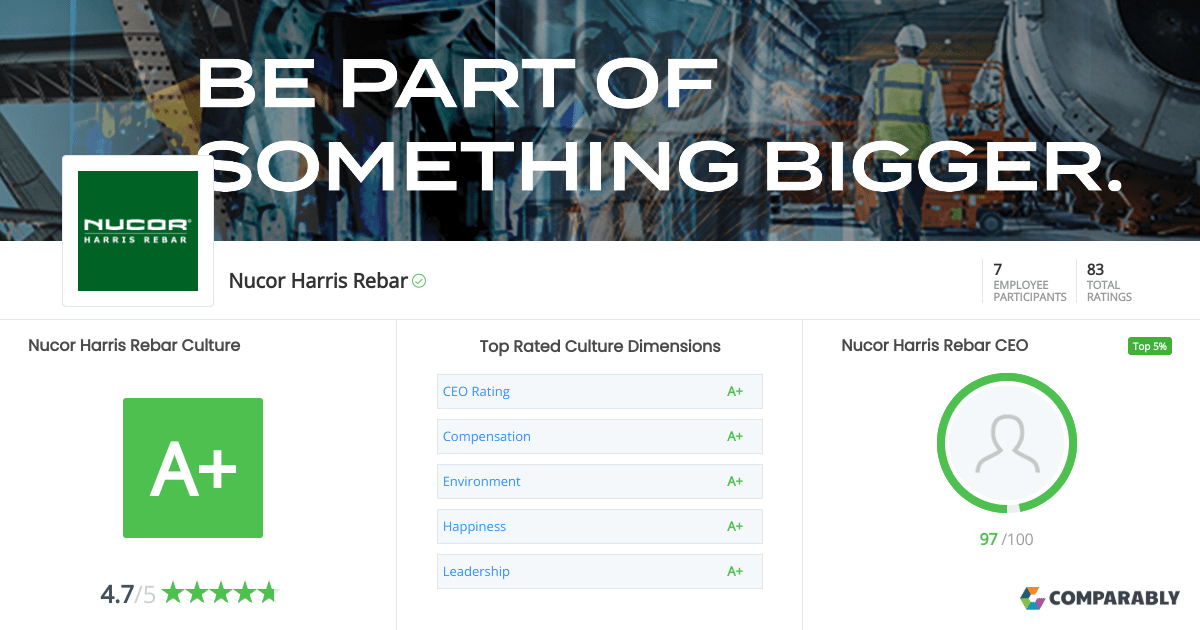Click the green A+ culture grade tile
Screen dimensions: 1200x630
click(x=192, y=467)
